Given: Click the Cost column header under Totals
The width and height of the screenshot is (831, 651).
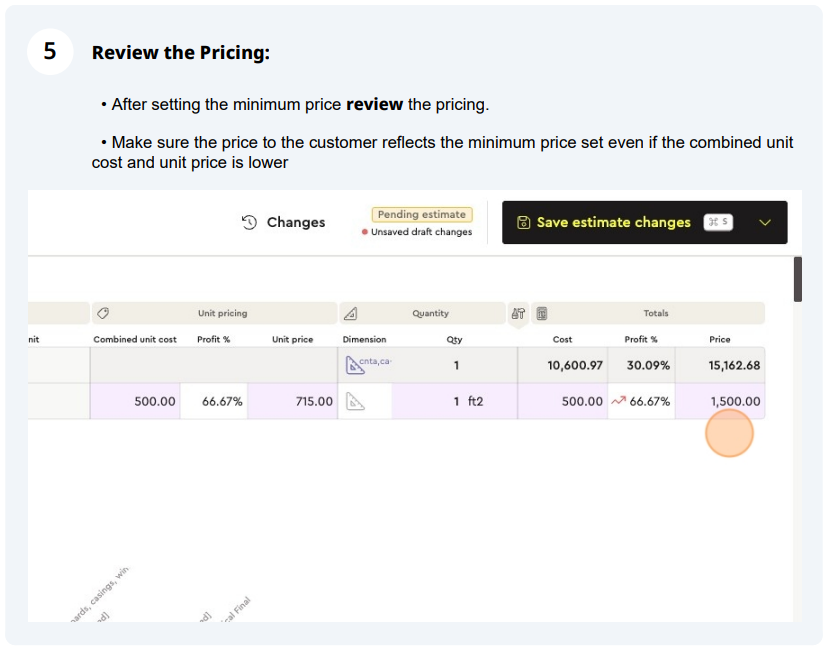Looking at the screenshot, I should pos(562,339).
